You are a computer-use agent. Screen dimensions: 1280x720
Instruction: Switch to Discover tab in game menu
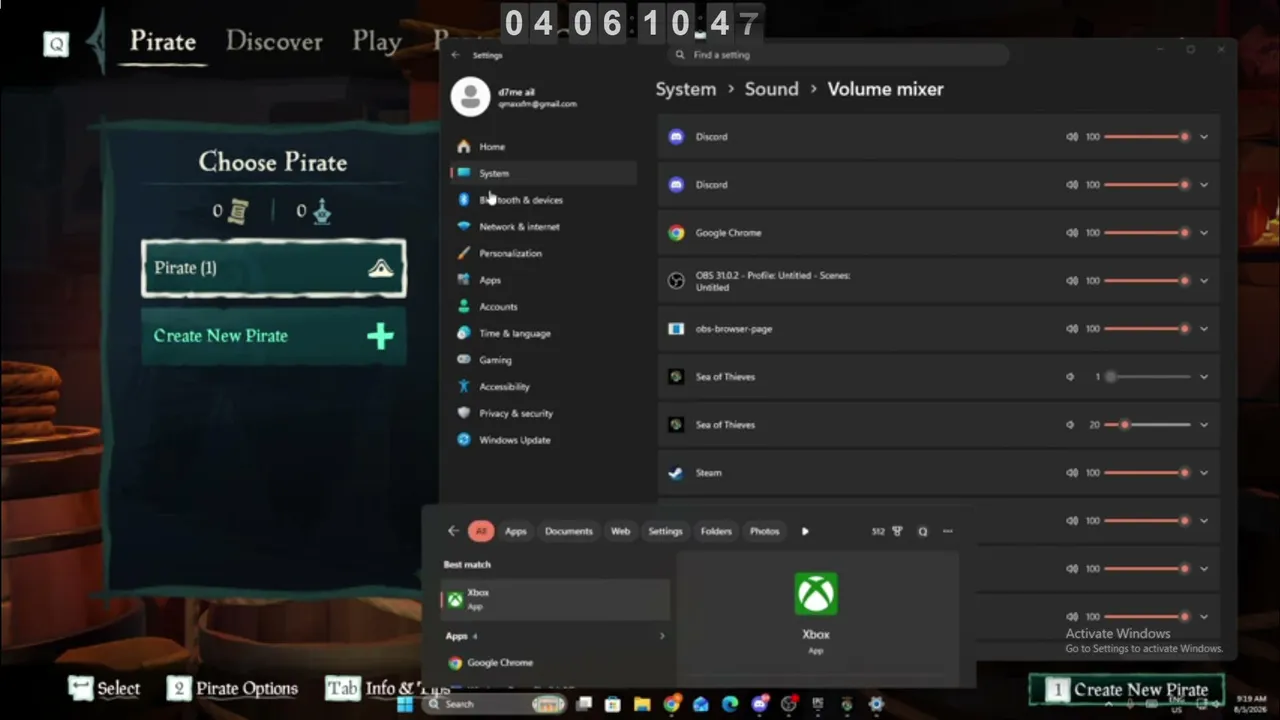[x=274, y=41]
